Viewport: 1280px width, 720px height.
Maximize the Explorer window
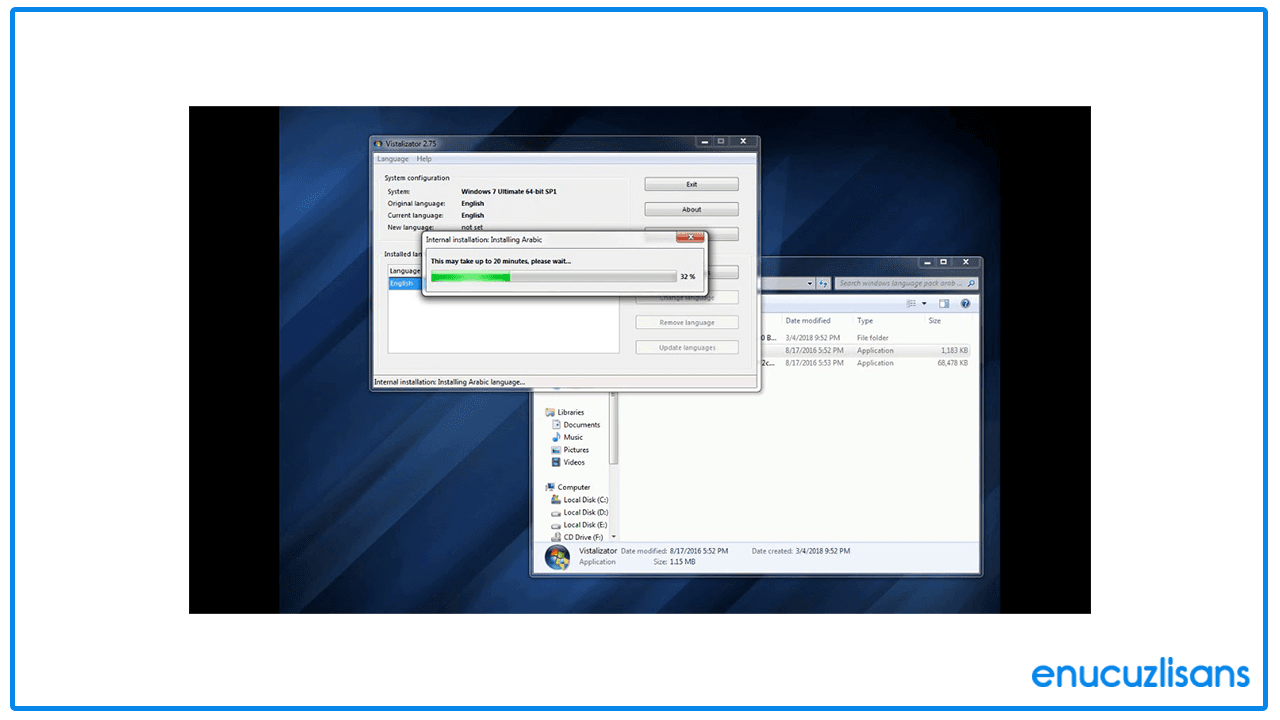click(943, 262)
